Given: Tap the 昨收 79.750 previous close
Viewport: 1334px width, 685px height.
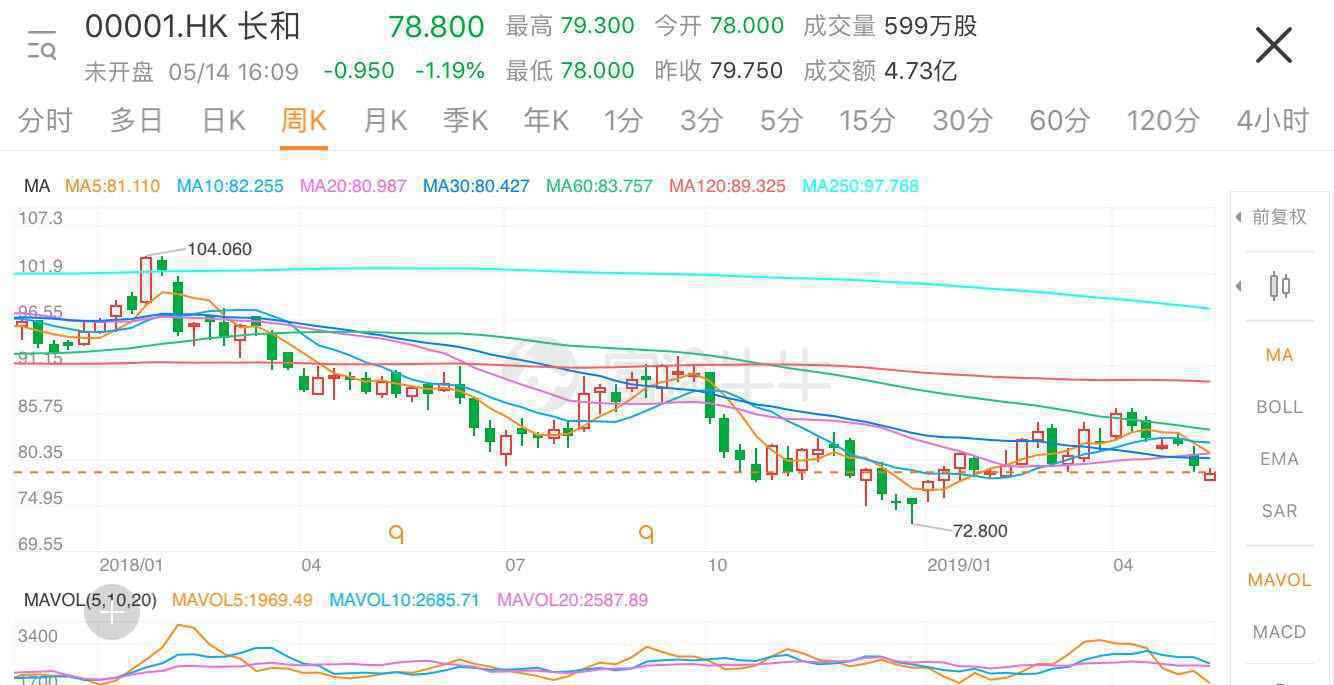Looking at the screenshot, I should 719,70.
